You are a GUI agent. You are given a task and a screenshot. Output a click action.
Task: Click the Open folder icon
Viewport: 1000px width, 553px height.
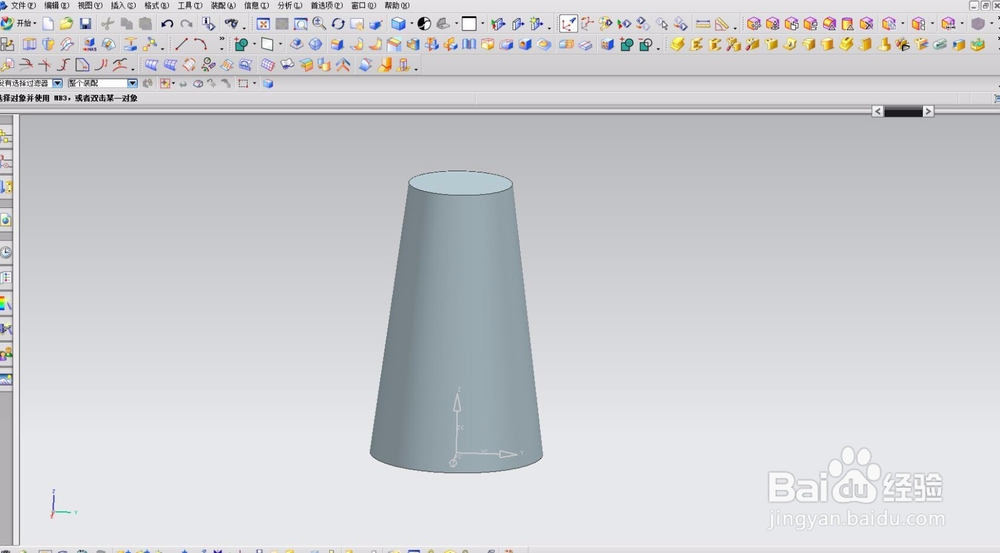(x=66, y=24)
